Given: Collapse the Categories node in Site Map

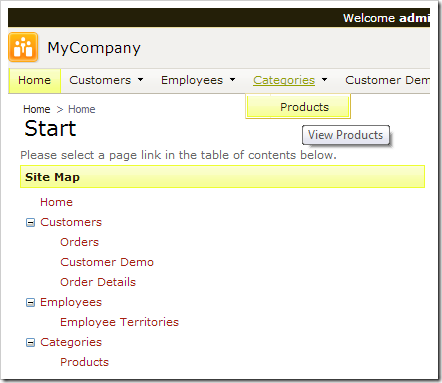Looking at the screenshot, I should 30,342.
